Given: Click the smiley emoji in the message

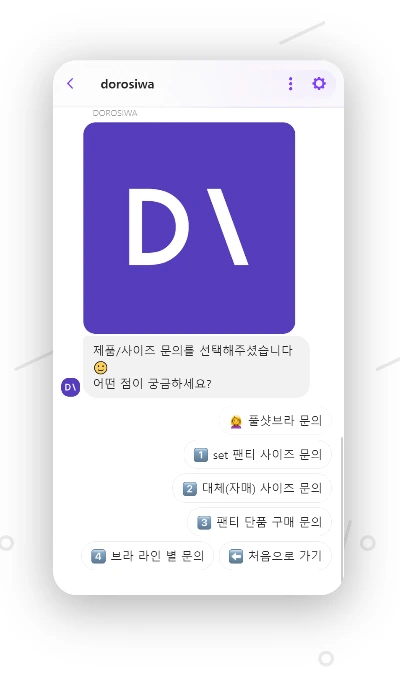Looking at the screenshot, I should coord(100,368).
